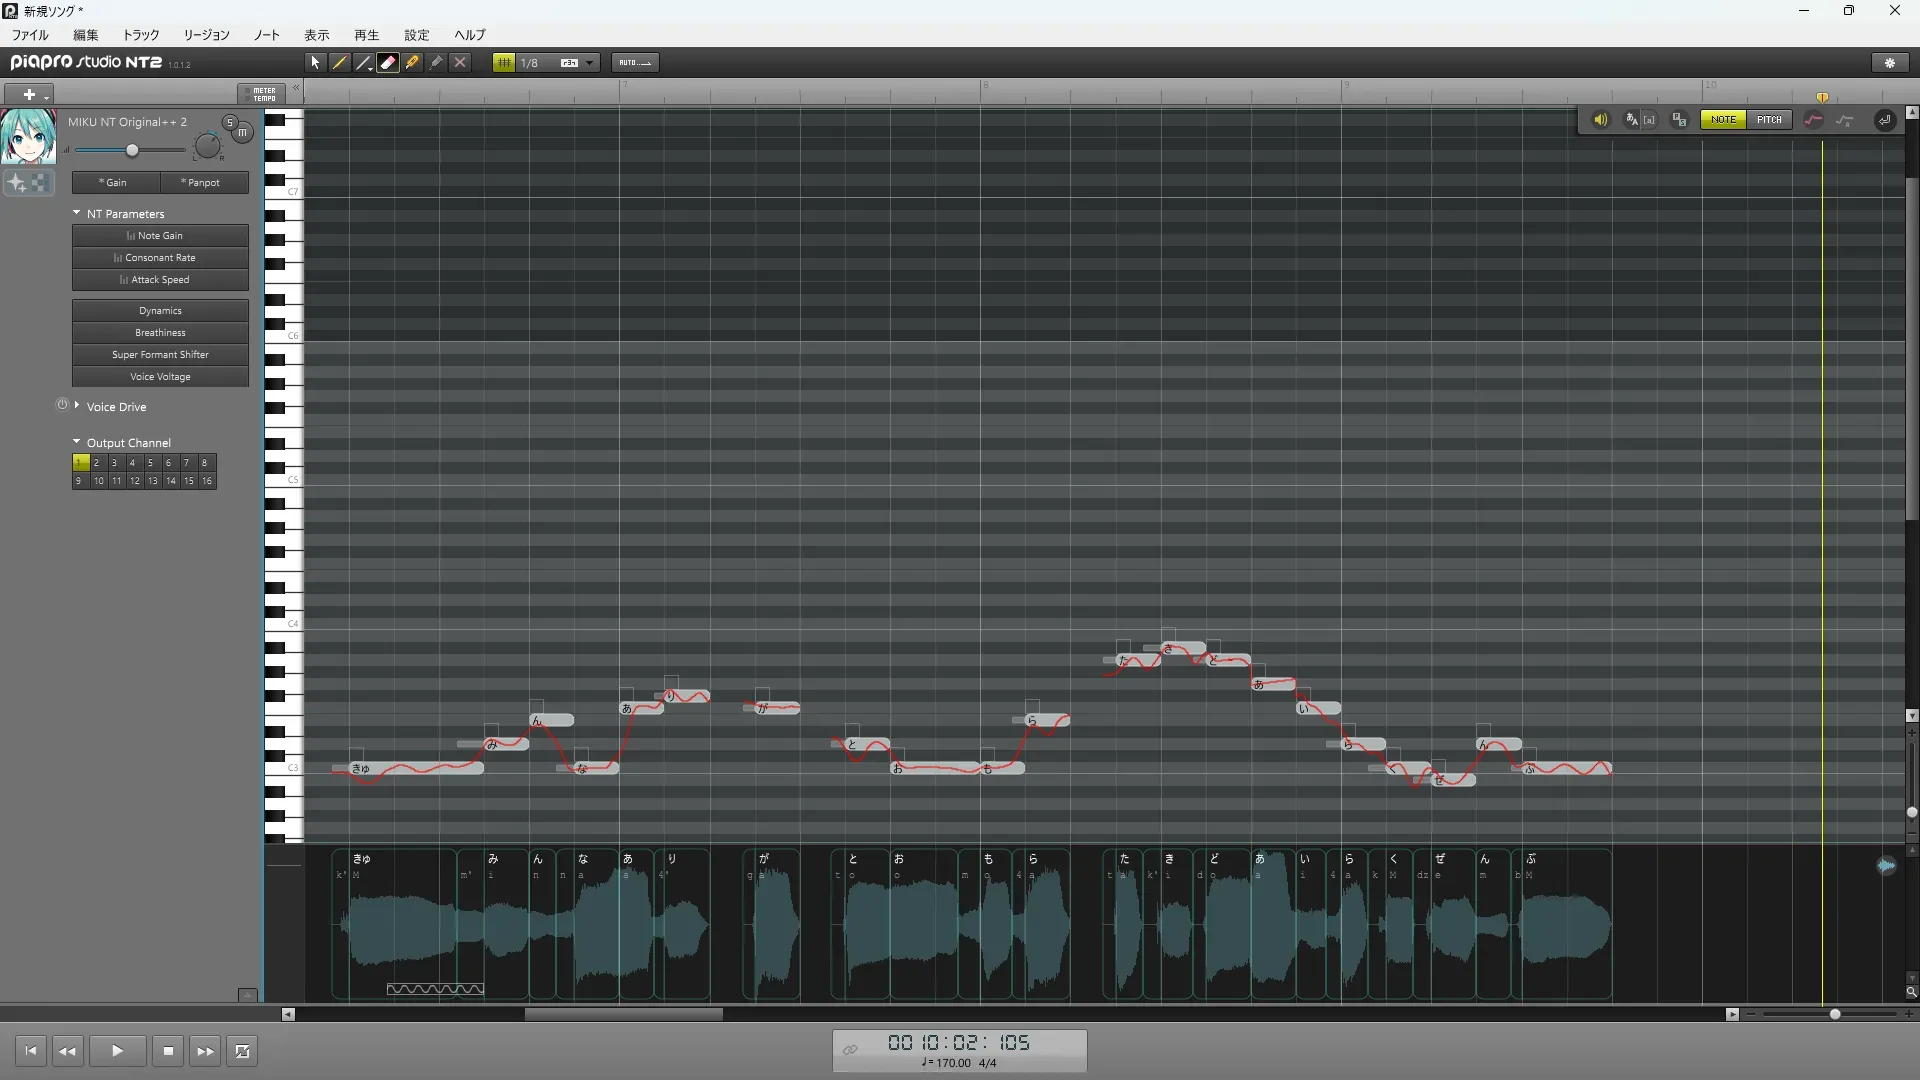The width and height of the screenshot is (1920, 1080).
Task: Switch editor to PITCH mode
Action: coord(1769,120)
